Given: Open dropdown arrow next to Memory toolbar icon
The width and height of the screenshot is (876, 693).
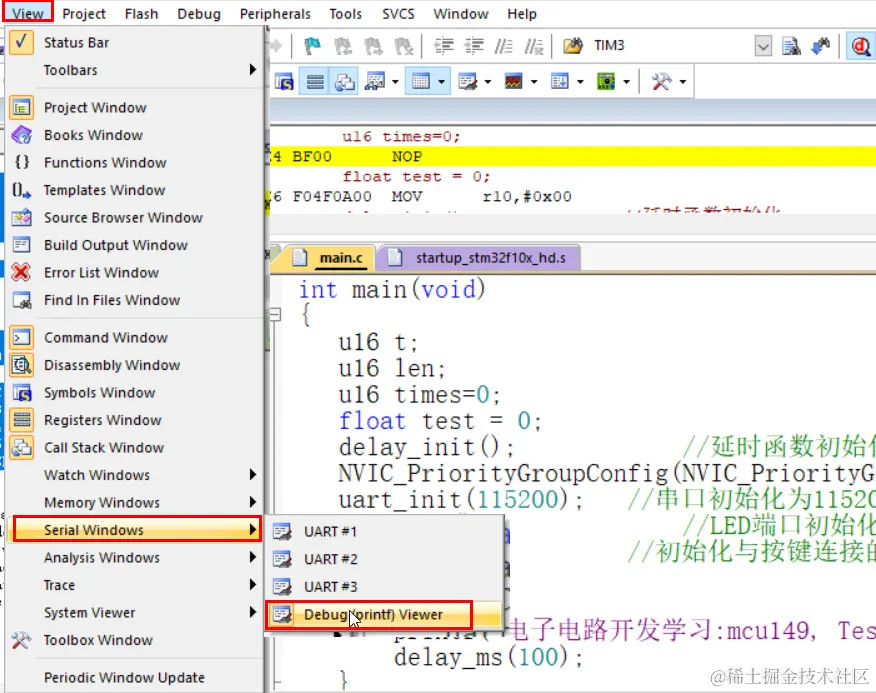Looking at the screenshot, I should pyautogui.click(x=441, y=82).
